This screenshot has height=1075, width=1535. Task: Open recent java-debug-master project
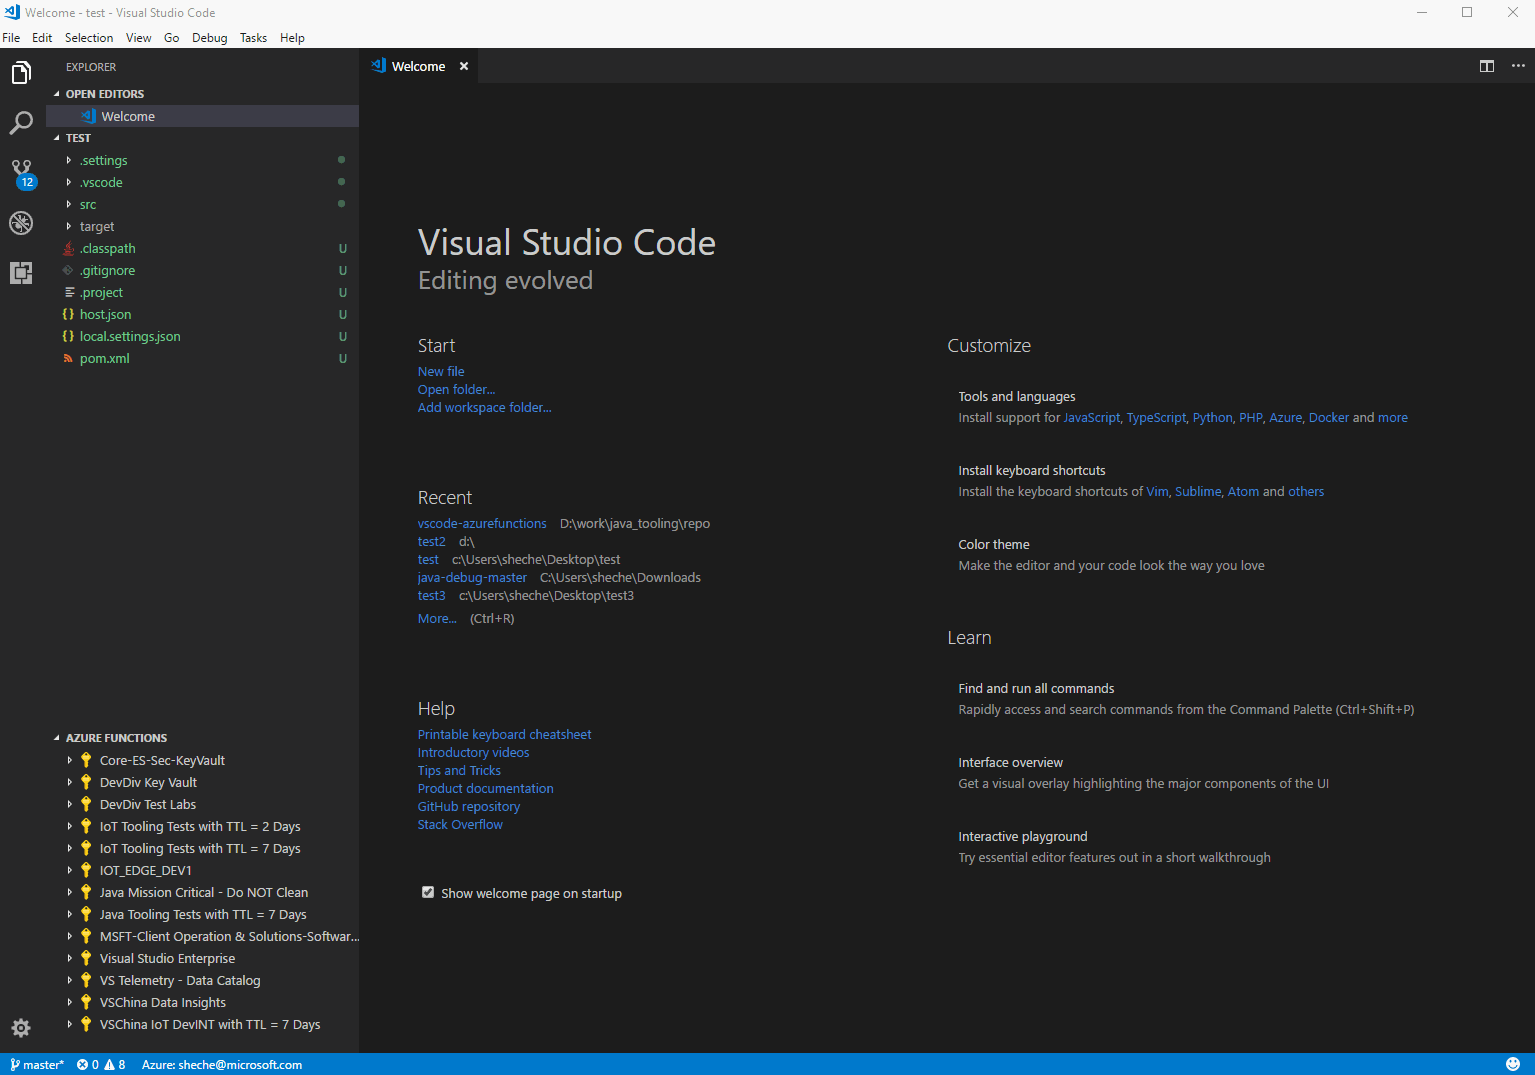472,577
